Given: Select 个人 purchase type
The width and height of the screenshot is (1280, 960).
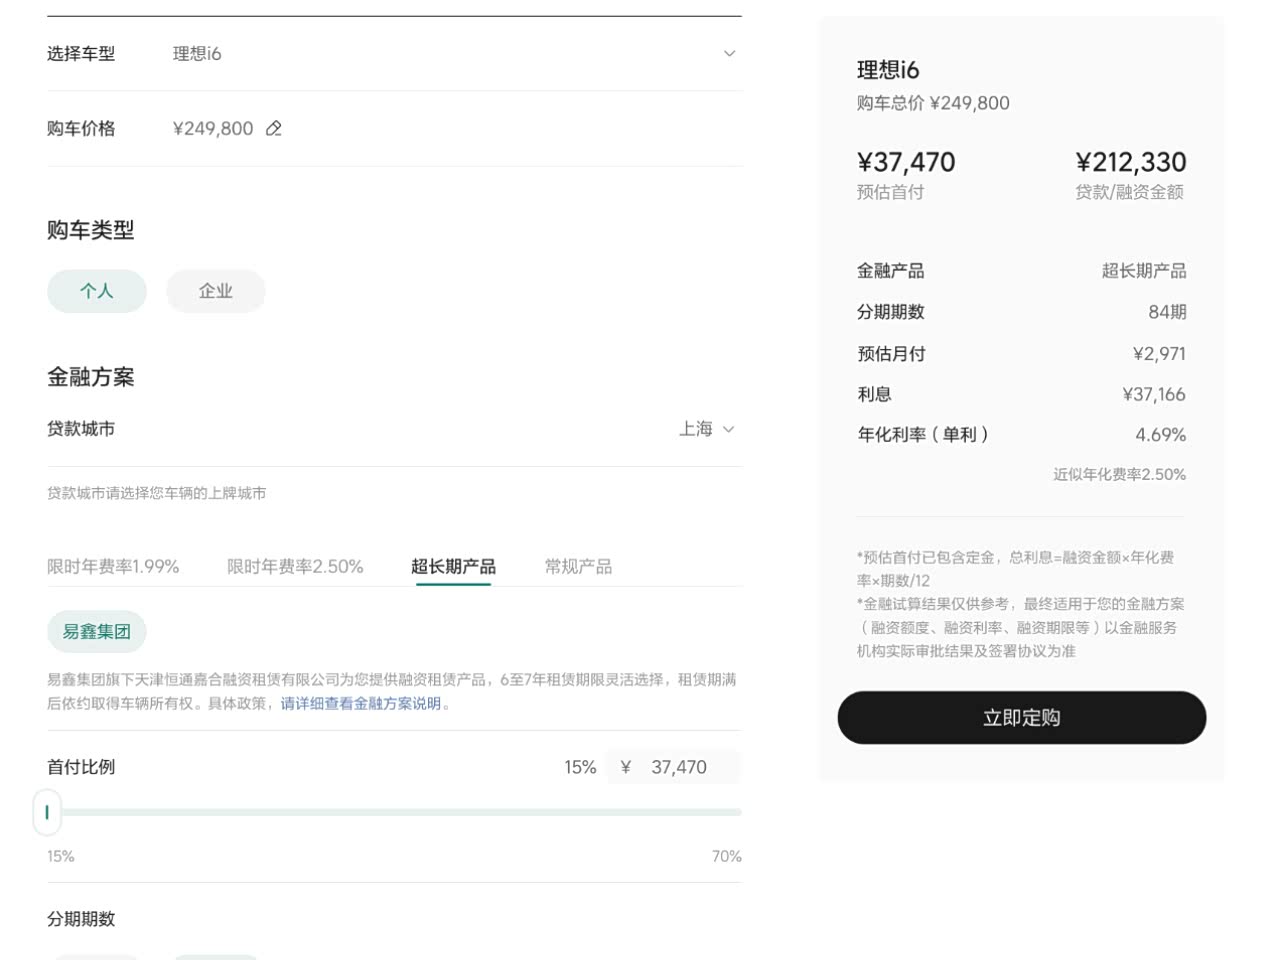Looking at the screenshot, I should 97,291.
